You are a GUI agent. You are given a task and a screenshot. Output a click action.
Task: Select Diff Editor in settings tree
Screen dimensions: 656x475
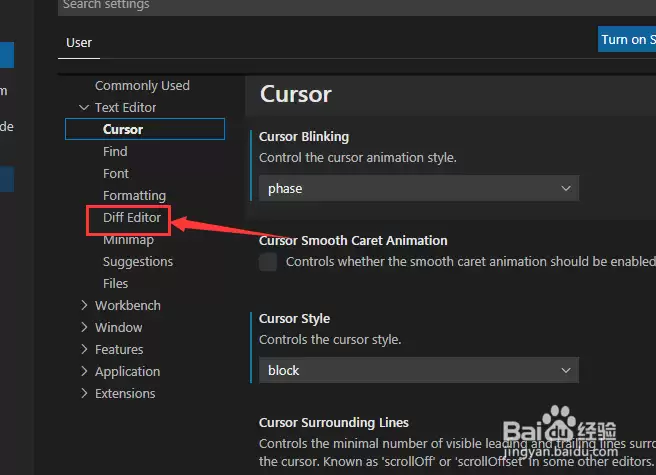132,218
